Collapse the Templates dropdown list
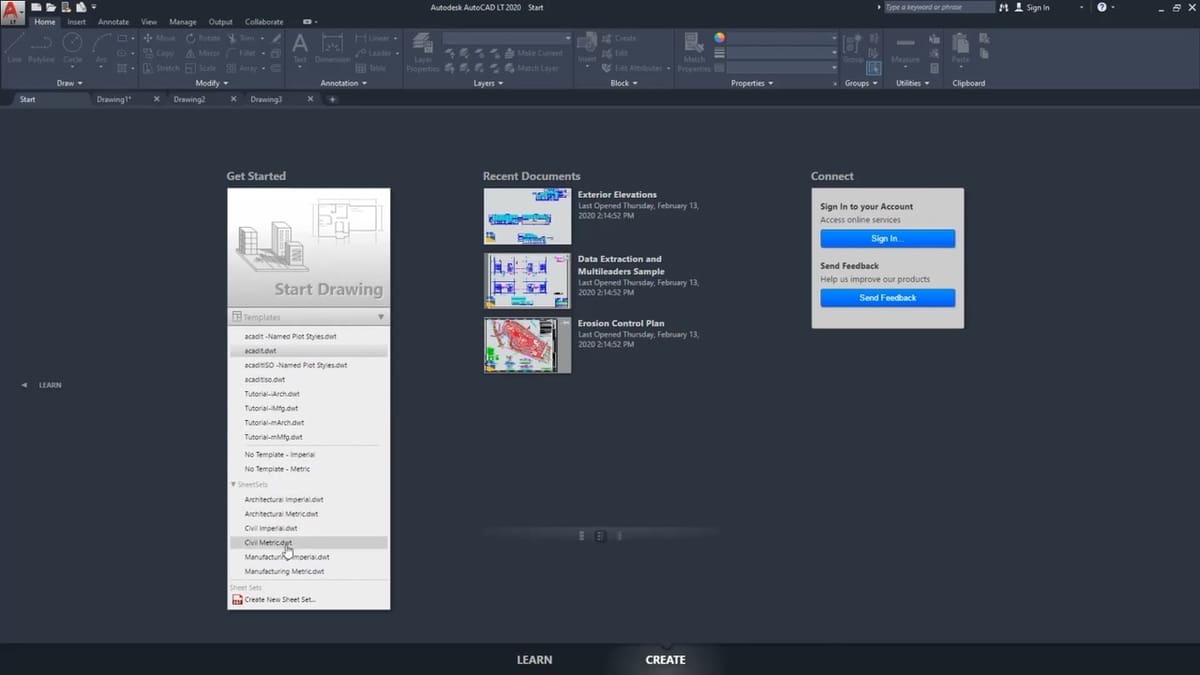 (x=381, y=317)
